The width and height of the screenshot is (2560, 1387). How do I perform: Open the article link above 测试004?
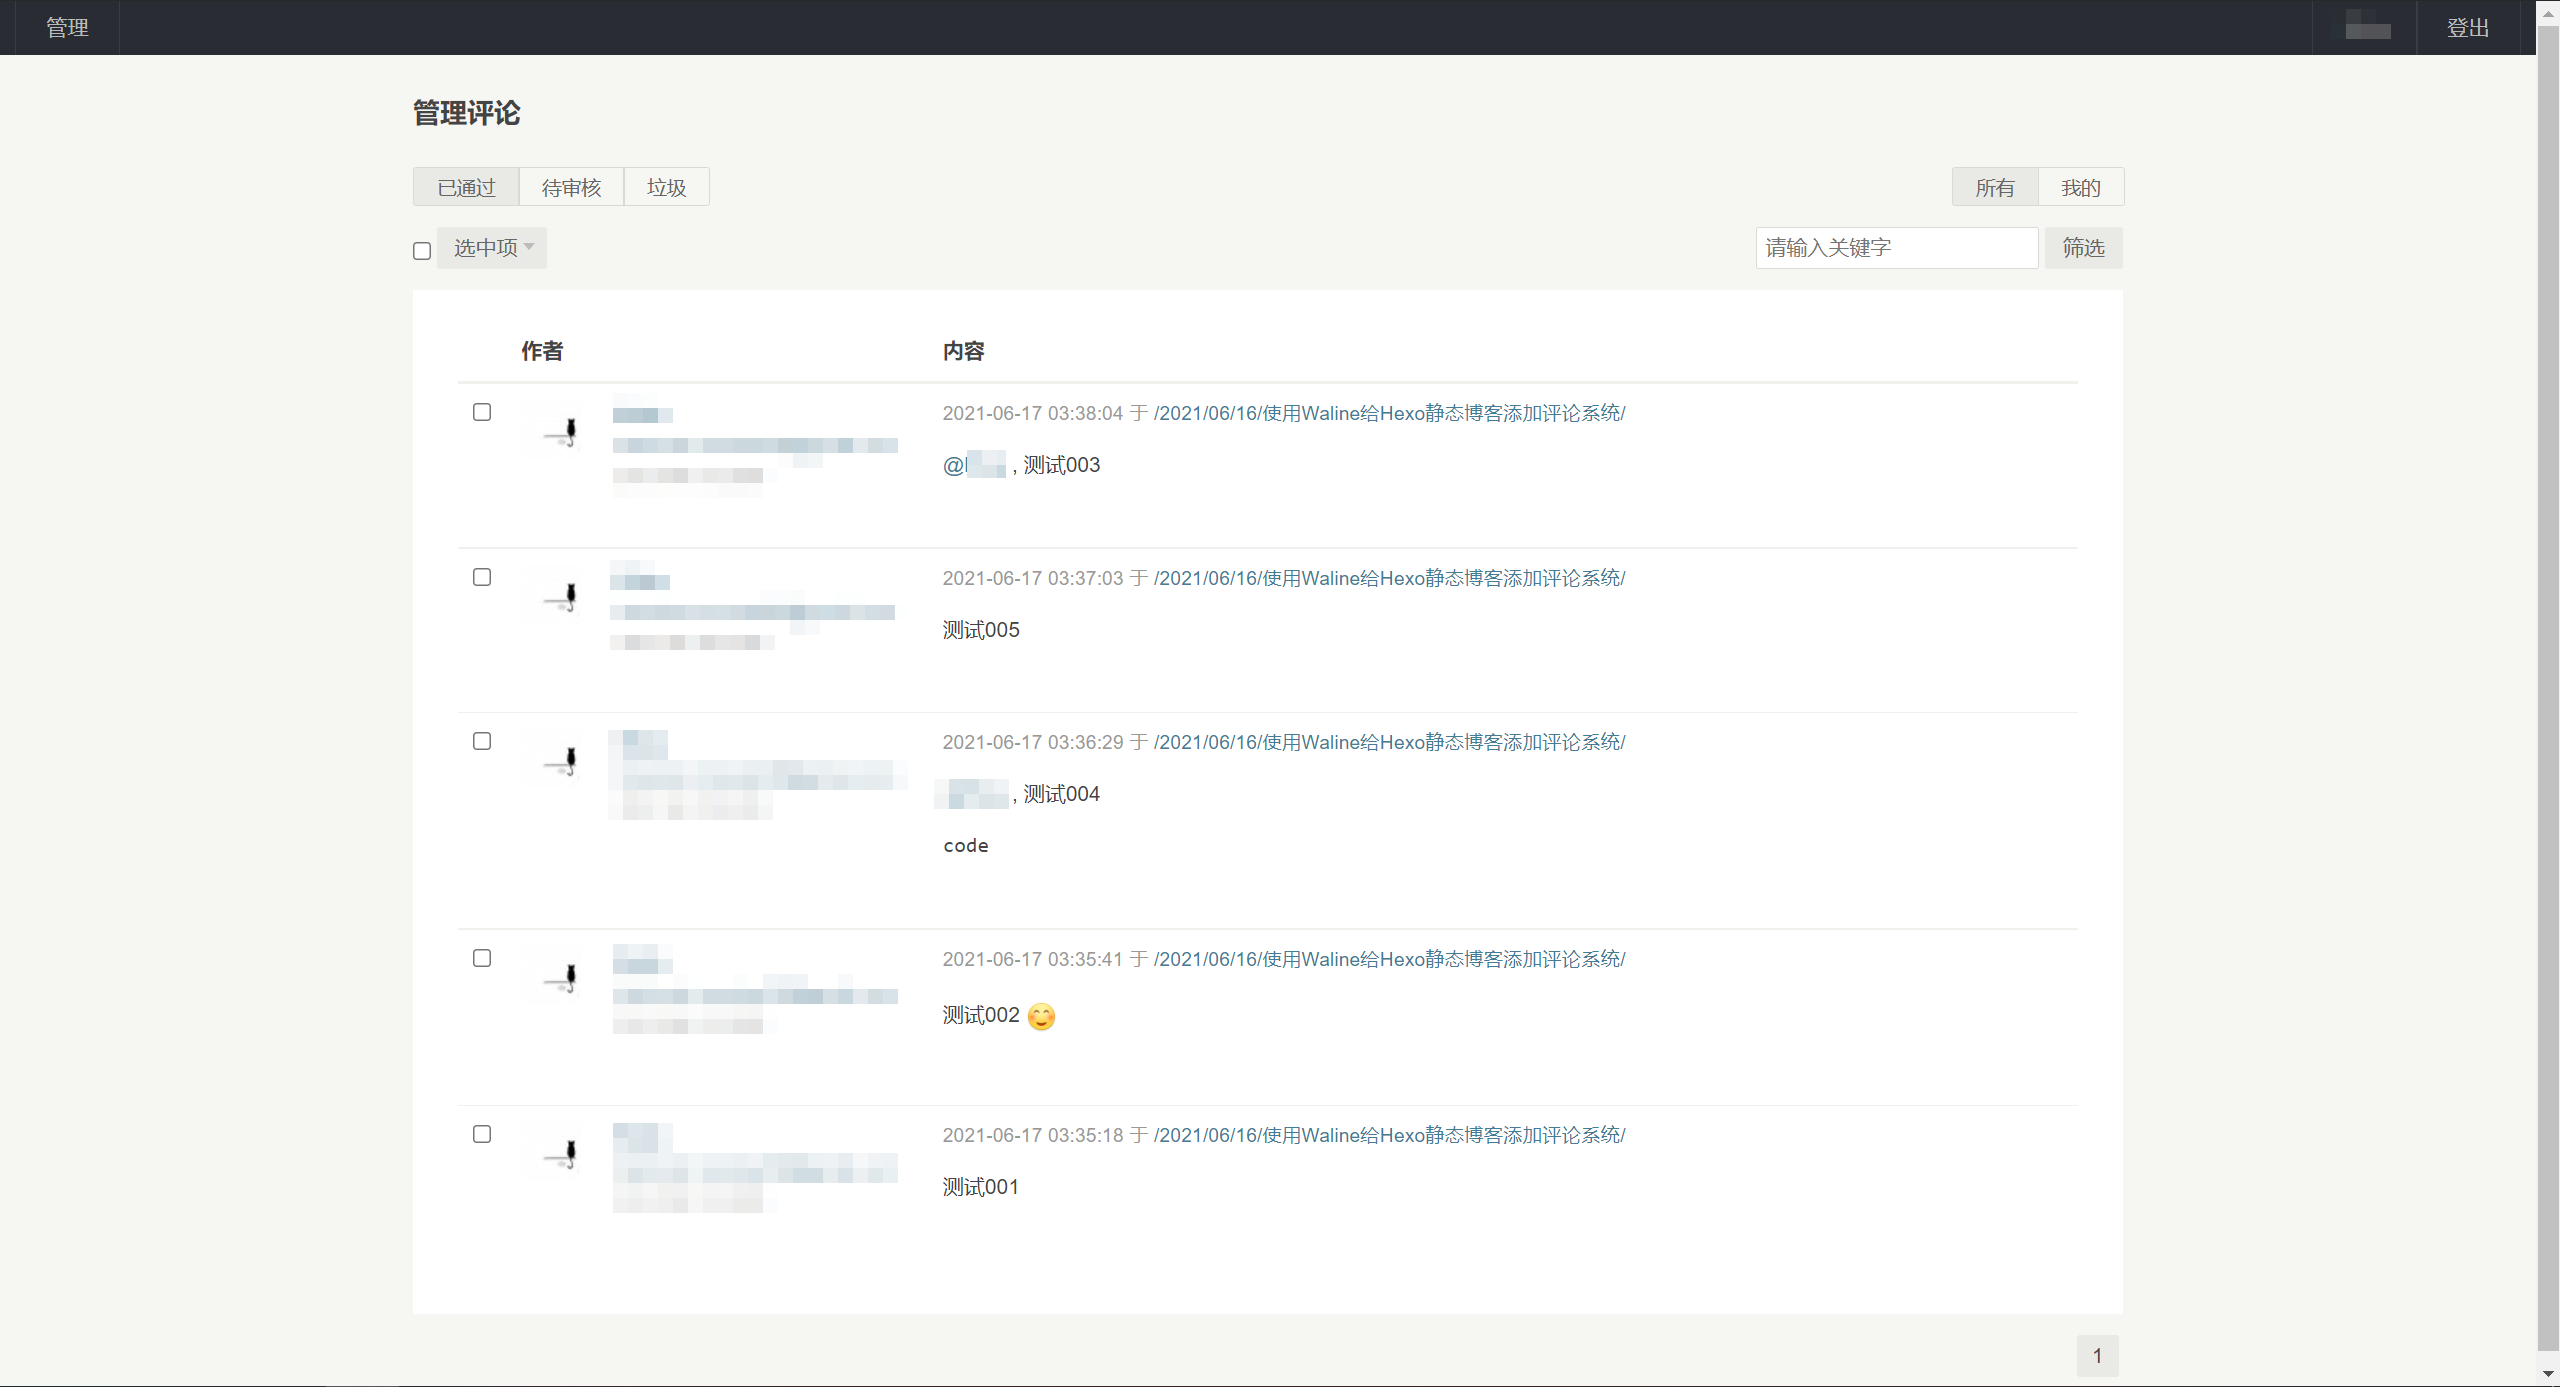pos(1389,742)
